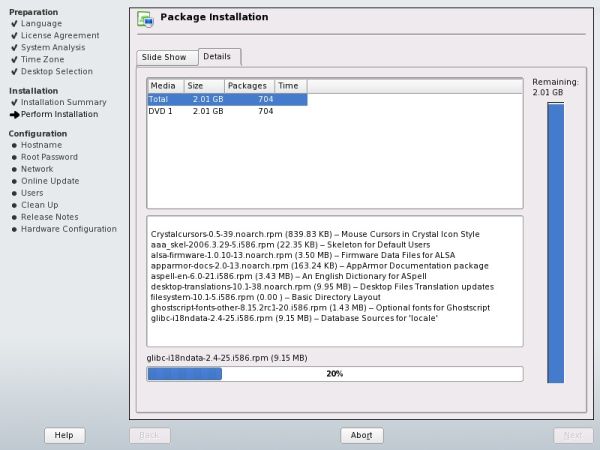Click the bullet beside Hostname
600x450 pixels.
click(x=15, y=145)
